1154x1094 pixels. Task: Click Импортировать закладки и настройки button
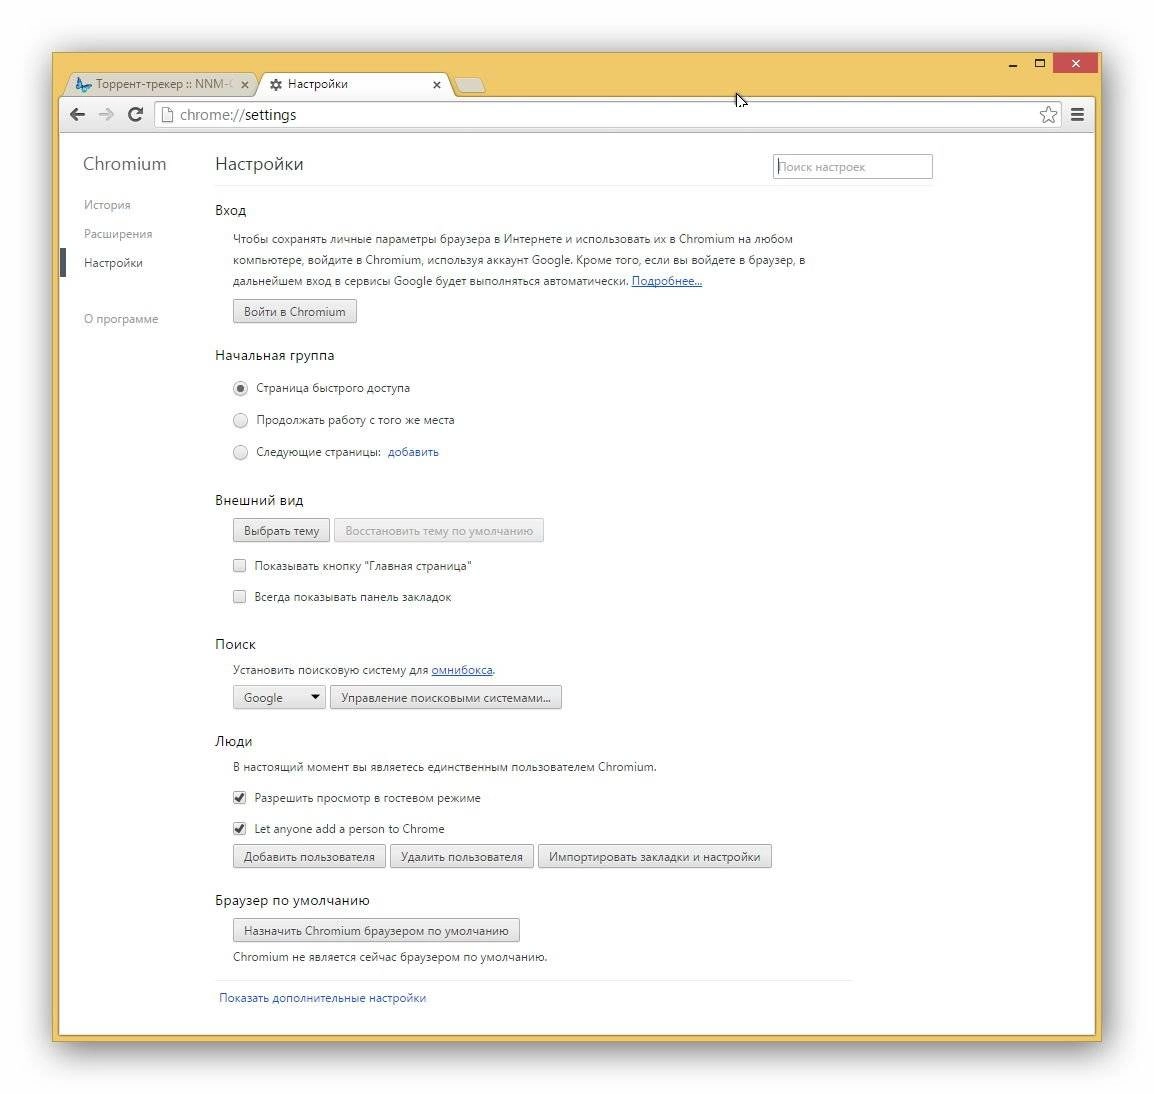point(654,856)
